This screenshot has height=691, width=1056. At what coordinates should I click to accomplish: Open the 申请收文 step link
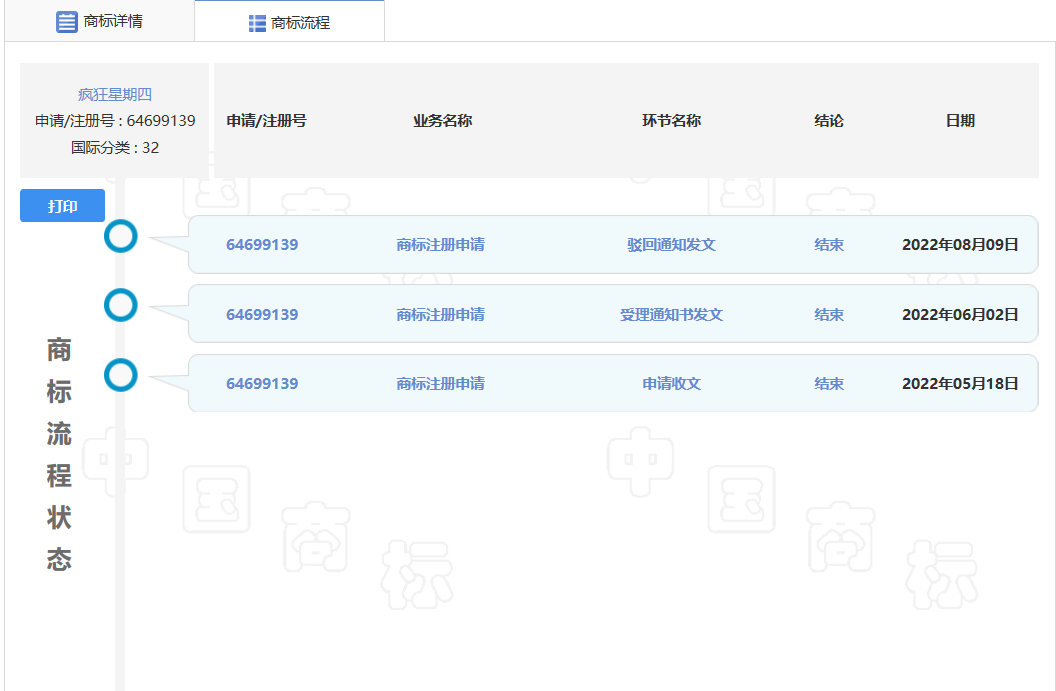coord(671,383)
